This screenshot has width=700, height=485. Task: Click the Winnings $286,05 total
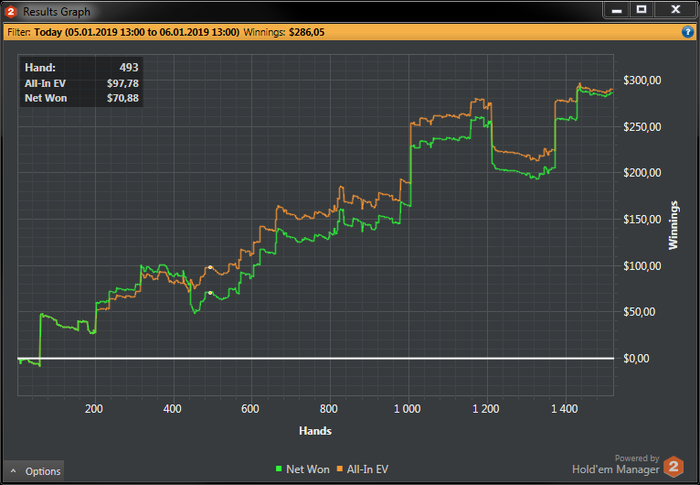point(284,32)
